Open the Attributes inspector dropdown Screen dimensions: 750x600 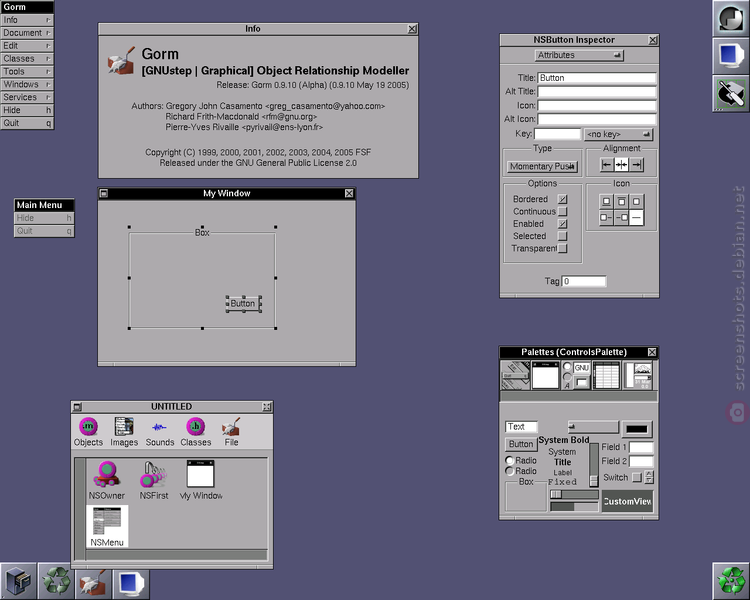[x=579, y=56]
